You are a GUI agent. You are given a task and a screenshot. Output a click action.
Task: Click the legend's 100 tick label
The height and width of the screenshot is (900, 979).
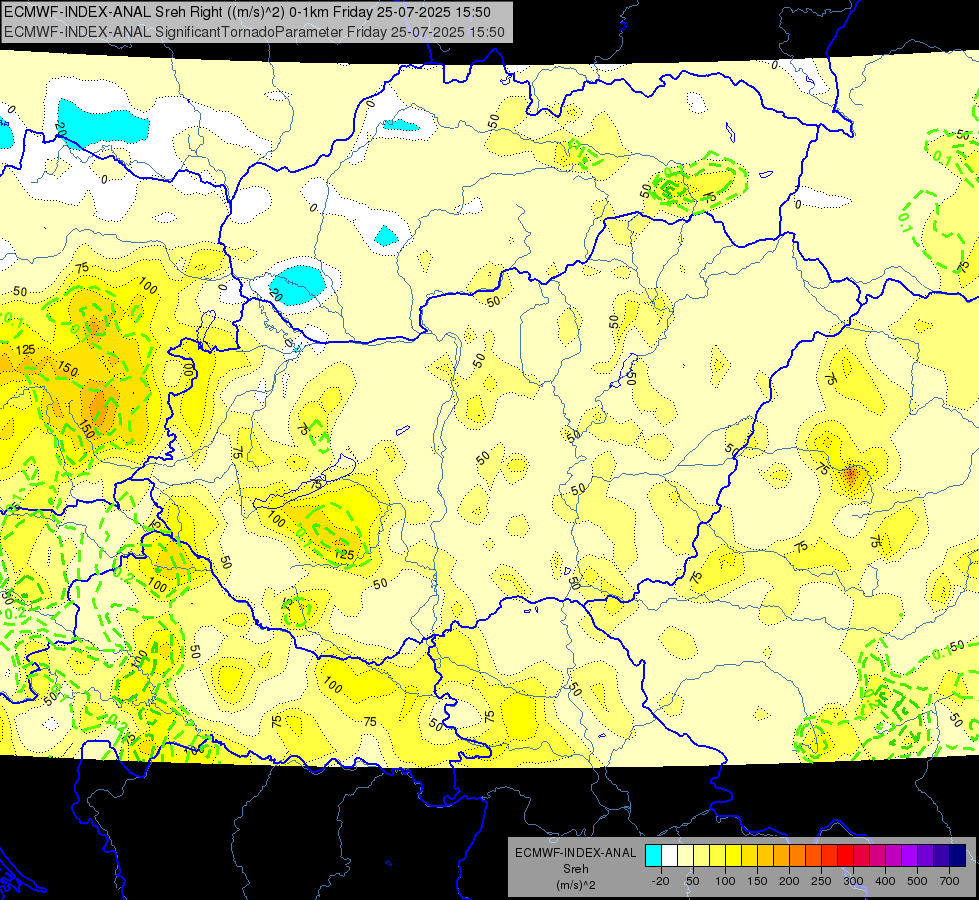pyautogui.click(x=725, y=881)
